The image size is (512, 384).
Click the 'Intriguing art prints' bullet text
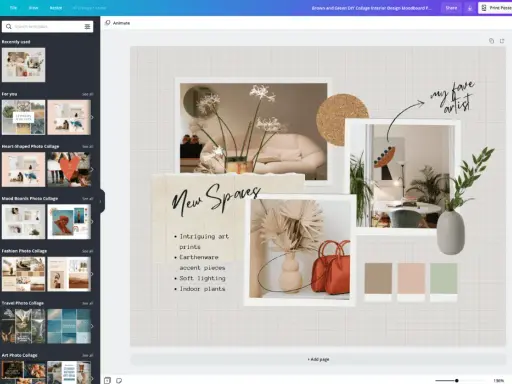pos(204,241)
